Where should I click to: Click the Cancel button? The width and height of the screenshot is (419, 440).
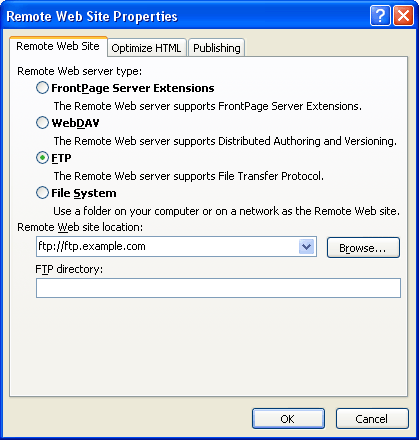pyautogui.click(x=372, y=419)
